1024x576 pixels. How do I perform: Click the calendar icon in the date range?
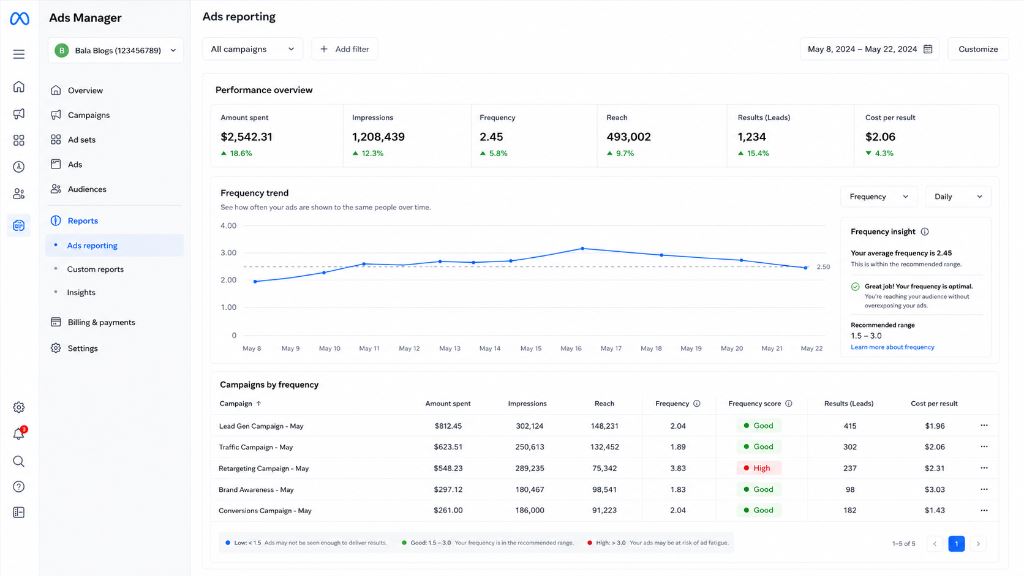click(927, 49)
